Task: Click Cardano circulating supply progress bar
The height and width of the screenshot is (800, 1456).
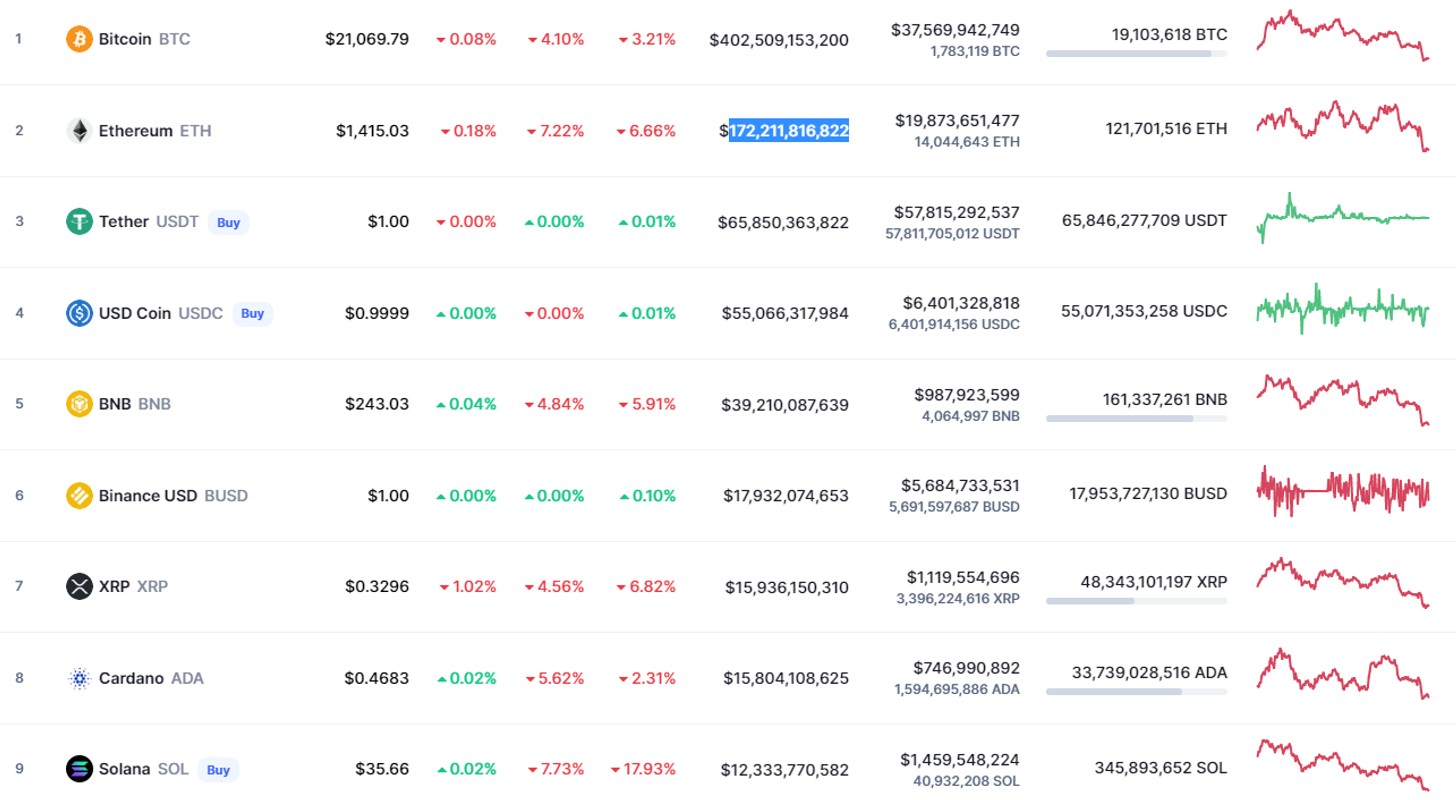Action: (1136, 691)
